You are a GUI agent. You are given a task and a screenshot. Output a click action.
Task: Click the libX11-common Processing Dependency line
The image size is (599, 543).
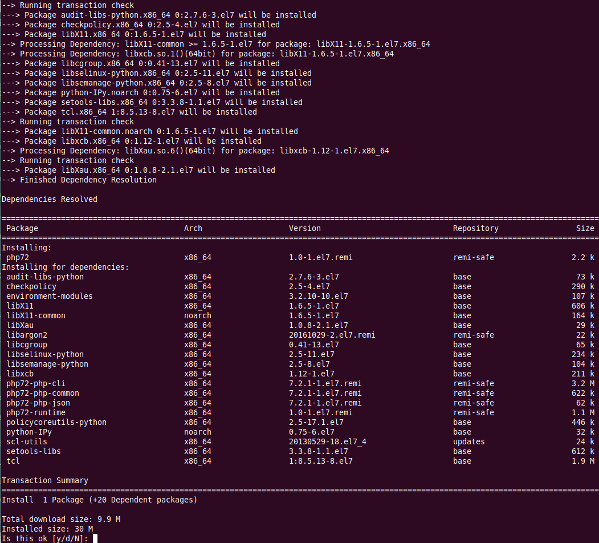(x=216, y=44)
